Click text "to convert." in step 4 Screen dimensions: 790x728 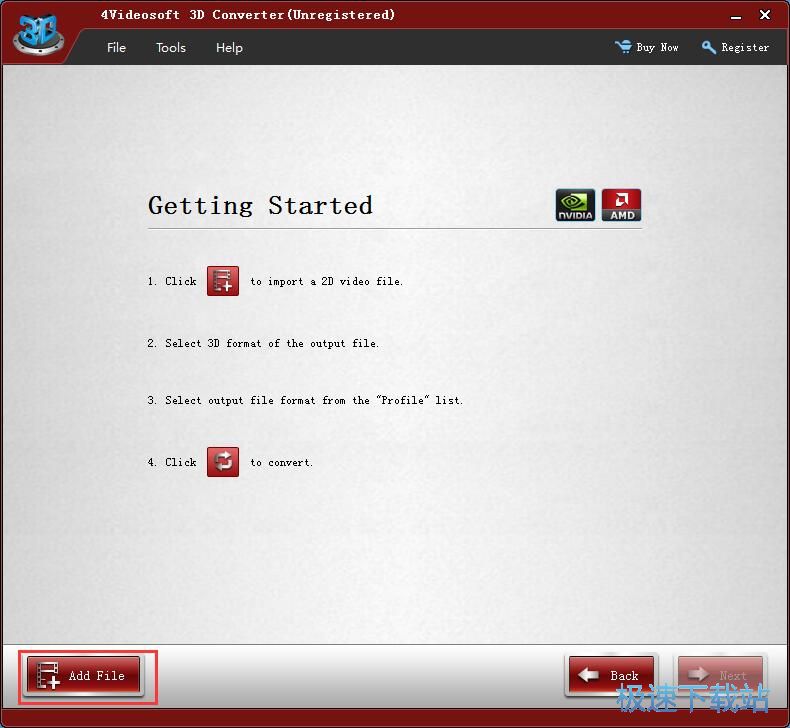coord(281,462)
